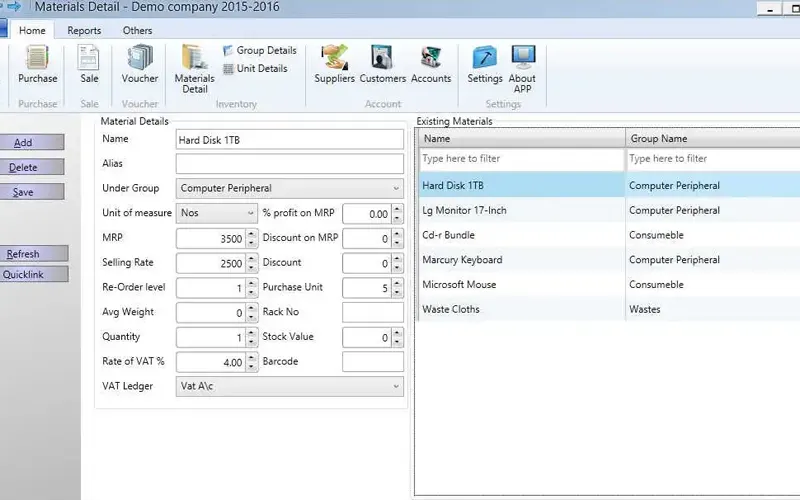Click the Alias input field

289,164
